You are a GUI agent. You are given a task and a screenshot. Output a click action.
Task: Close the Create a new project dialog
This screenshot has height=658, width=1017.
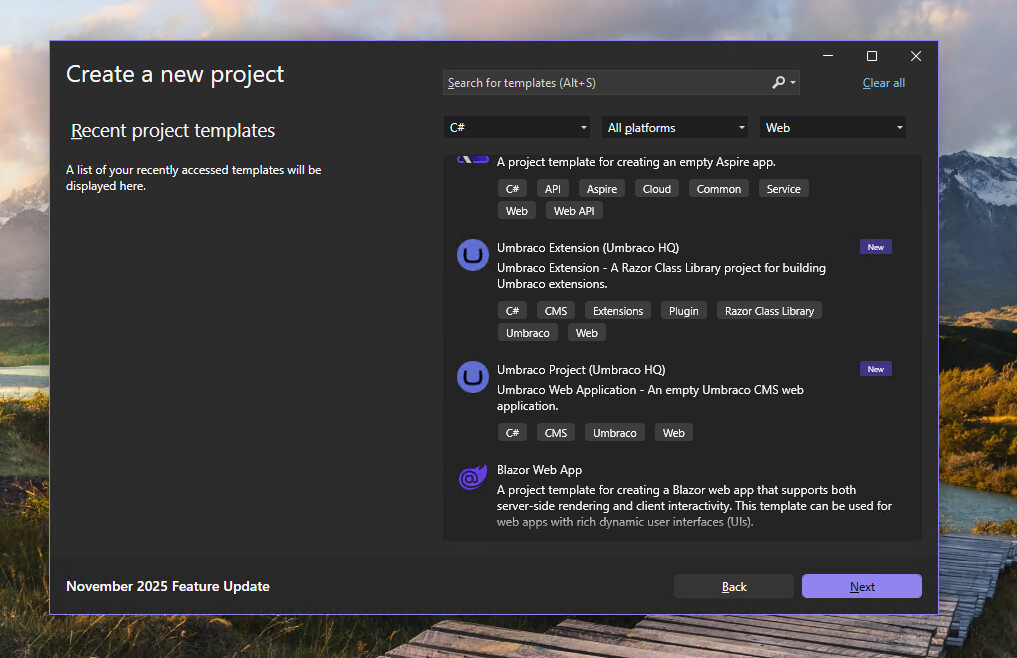pos(915,56)
